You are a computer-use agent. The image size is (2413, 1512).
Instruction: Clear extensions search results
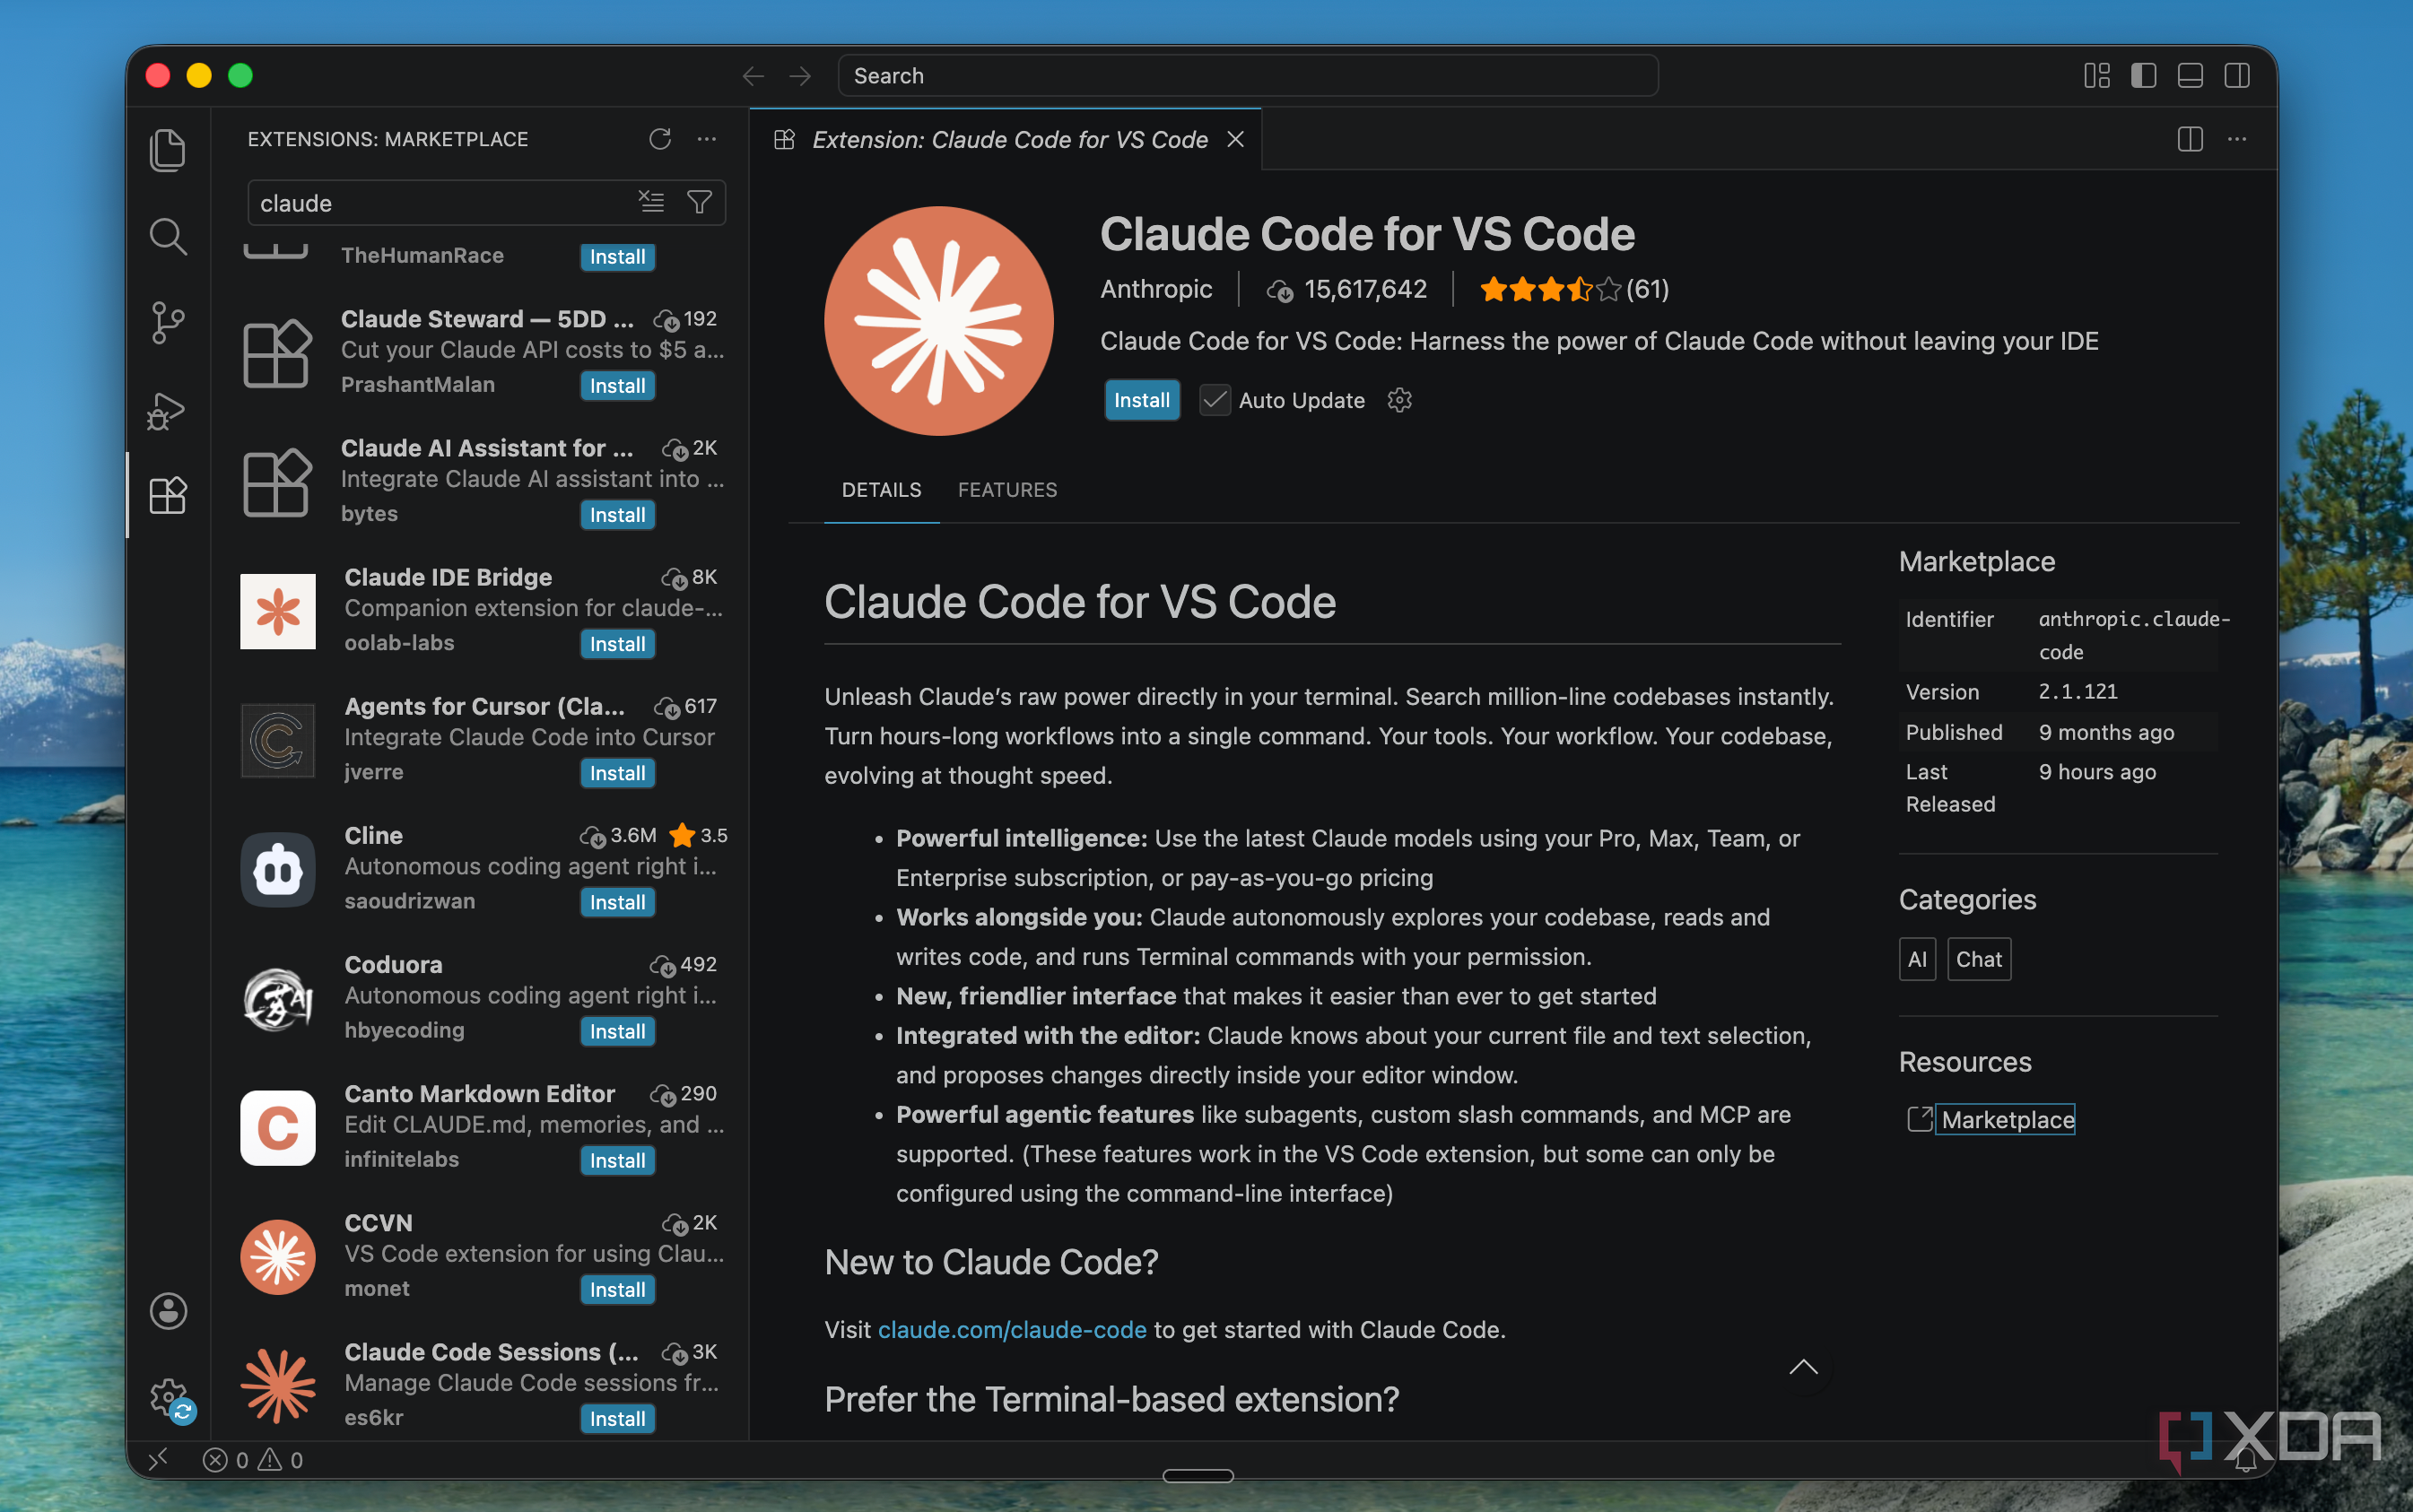coord(651,202)
